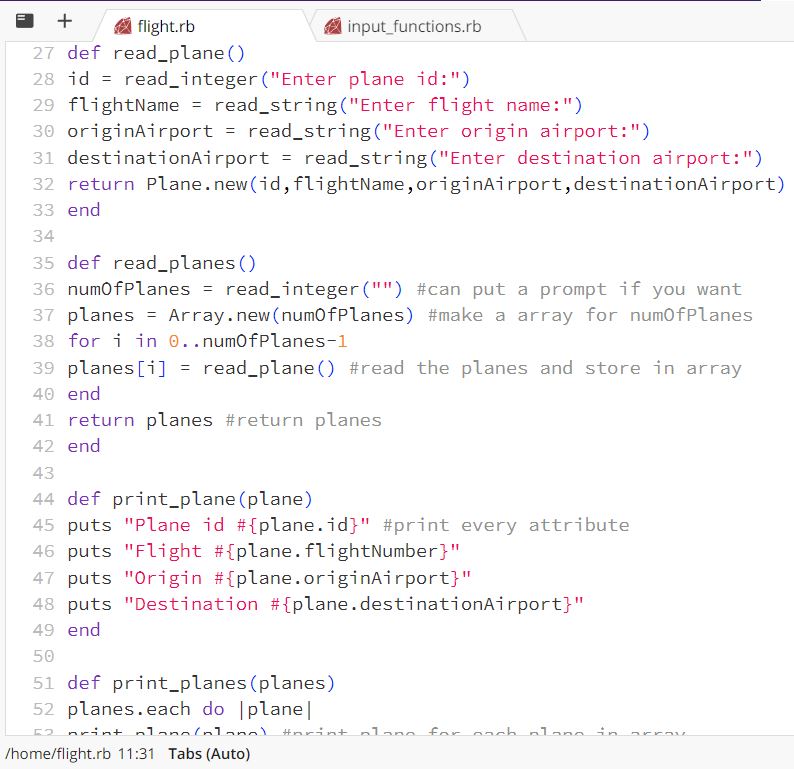794x769 pixels.
Task: Click the '#print every attribute' comment
Action: click(506, 525)
